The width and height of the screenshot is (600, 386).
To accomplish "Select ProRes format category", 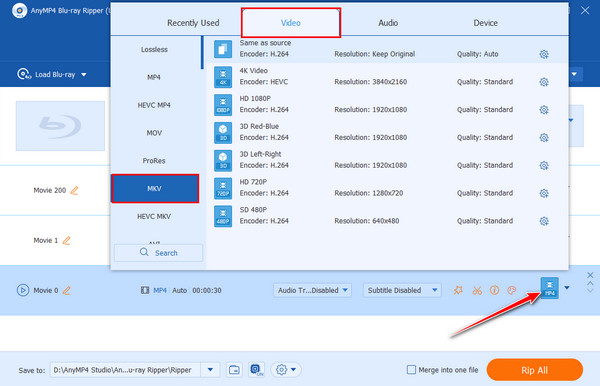I will (154, 161).
